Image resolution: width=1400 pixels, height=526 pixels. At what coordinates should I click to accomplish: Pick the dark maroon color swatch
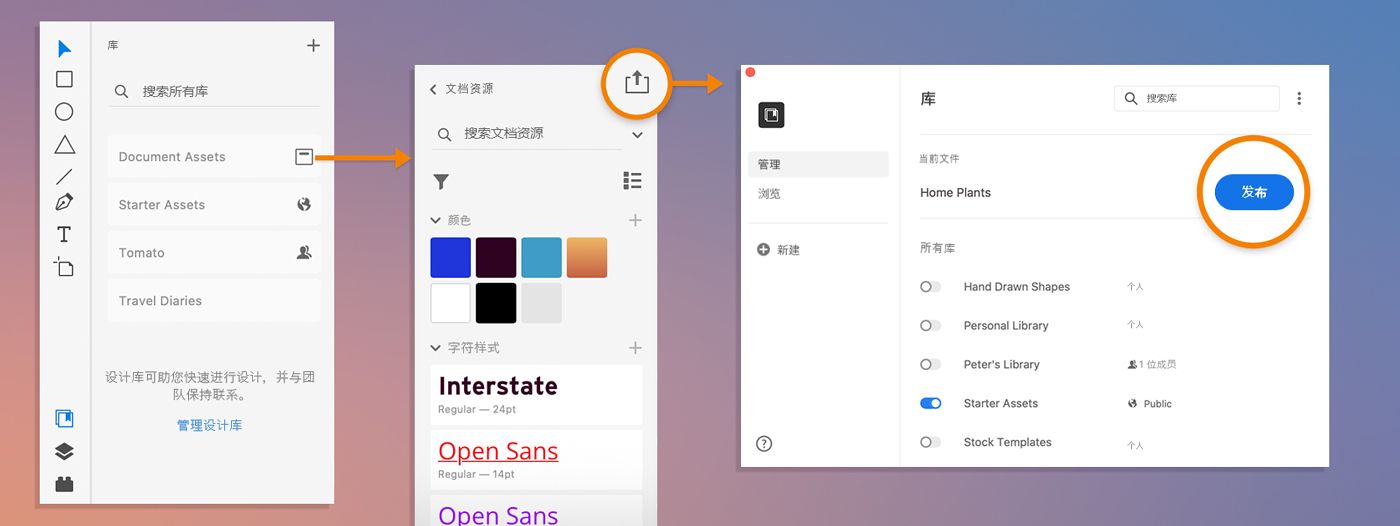(x=496, y=257)
